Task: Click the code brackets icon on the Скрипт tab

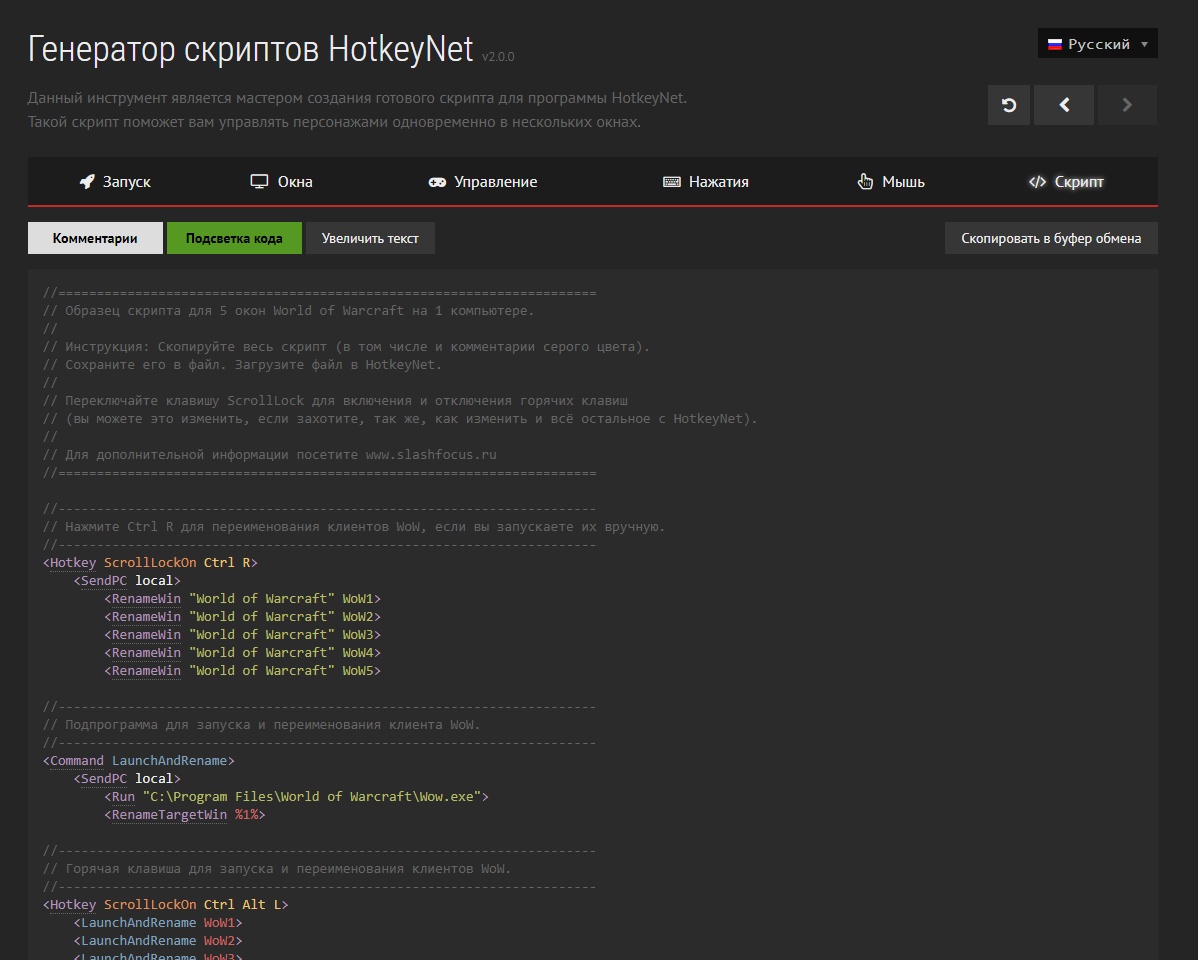Action: pyautogui.click(x=1037, y=182)
